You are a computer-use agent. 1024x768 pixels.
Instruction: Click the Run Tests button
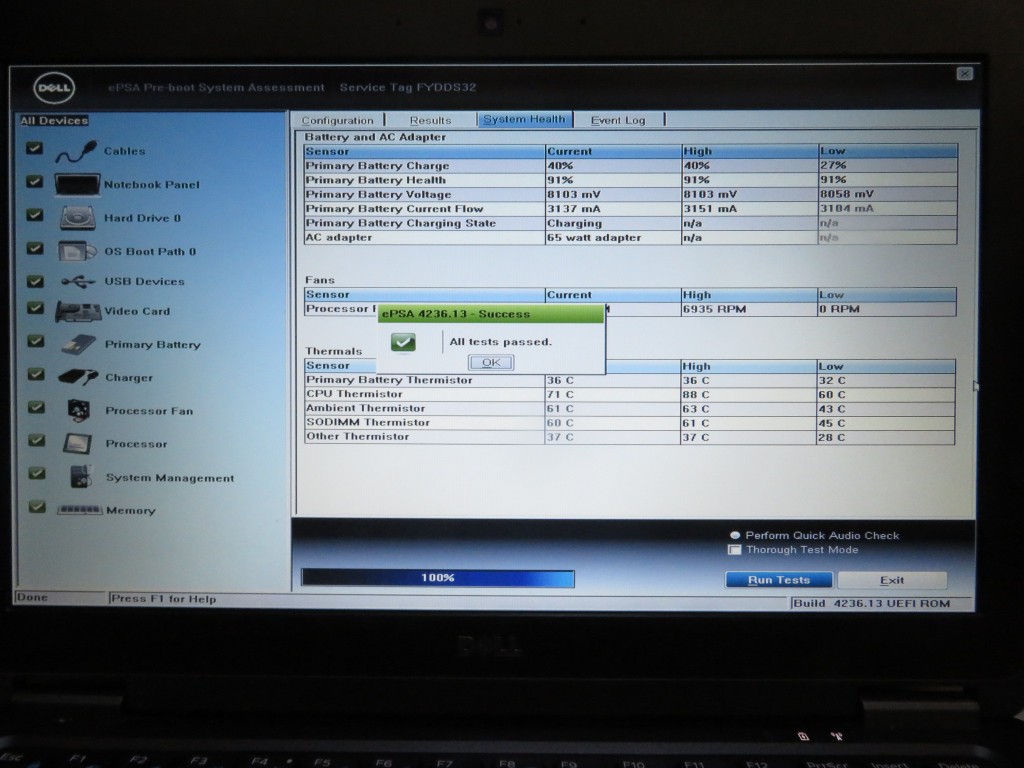tap(778, 580)
